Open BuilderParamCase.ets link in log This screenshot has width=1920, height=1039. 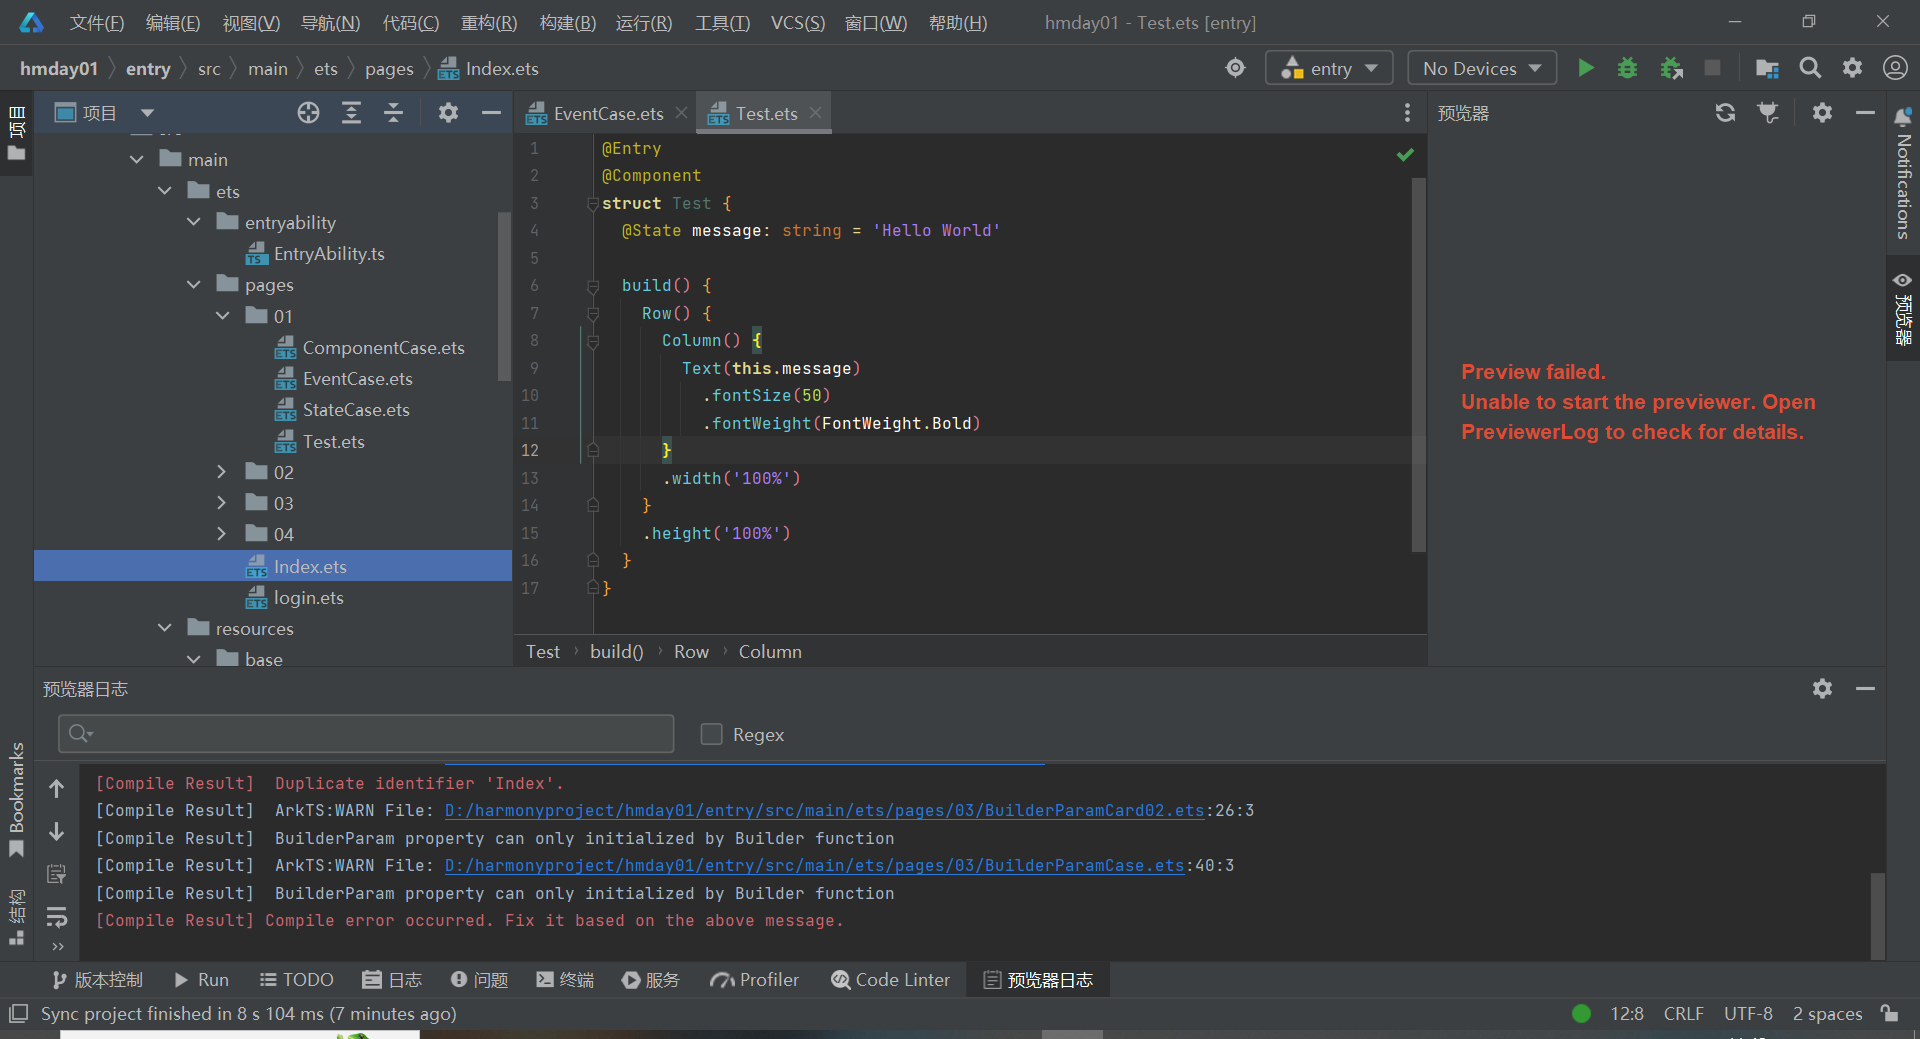(x=814, y=865)
